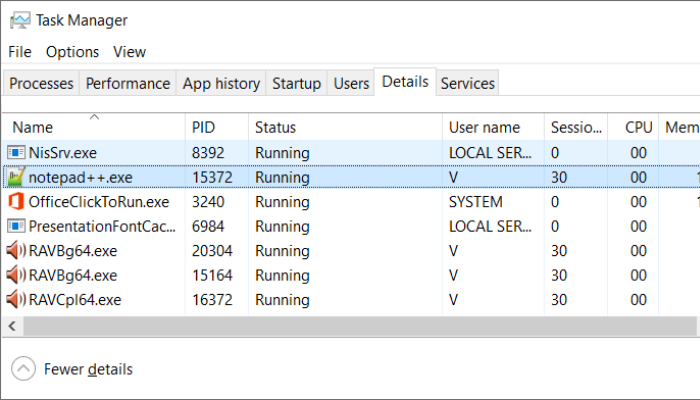
Task: Click session value 30 in notepad++.exe row
Action: tap(559, 177)
